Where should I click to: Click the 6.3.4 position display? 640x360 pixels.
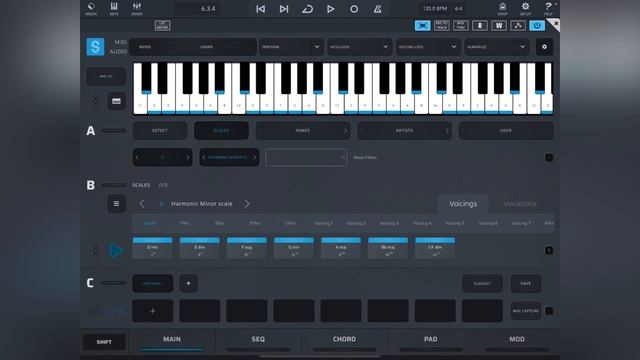click(x=208, y=9)
